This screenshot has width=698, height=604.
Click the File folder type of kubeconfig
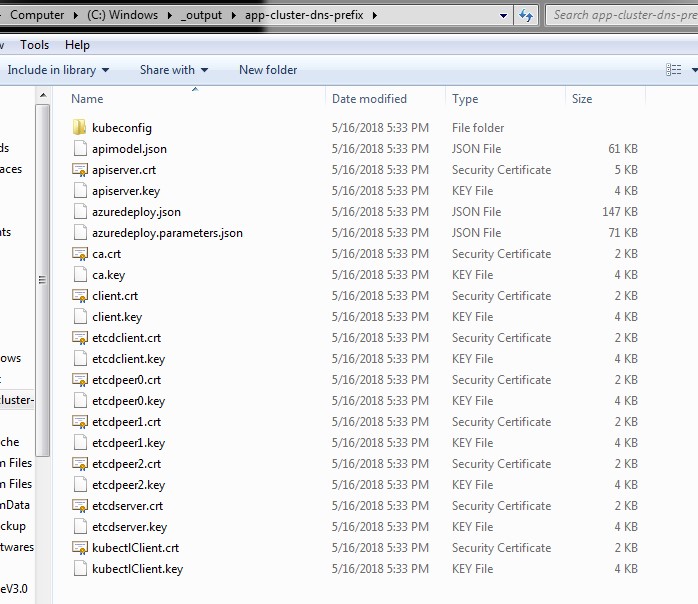coord(478,128)
